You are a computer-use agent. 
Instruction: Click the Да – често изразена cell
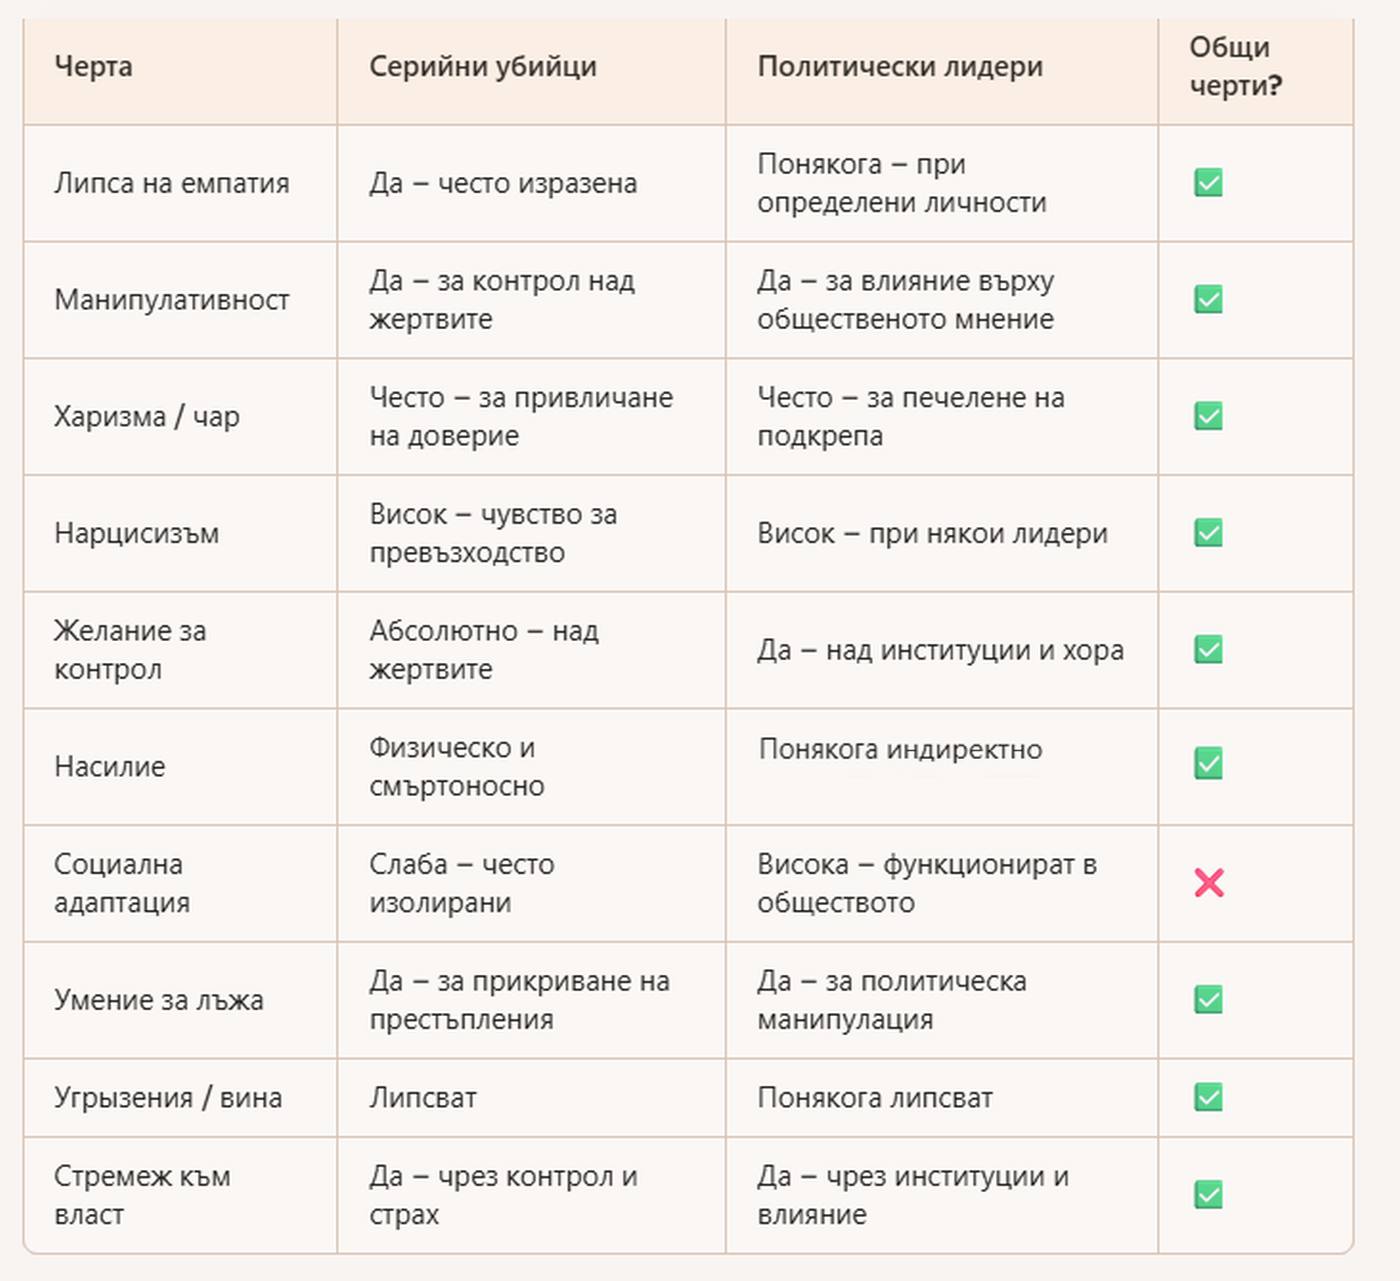[503, 184]
